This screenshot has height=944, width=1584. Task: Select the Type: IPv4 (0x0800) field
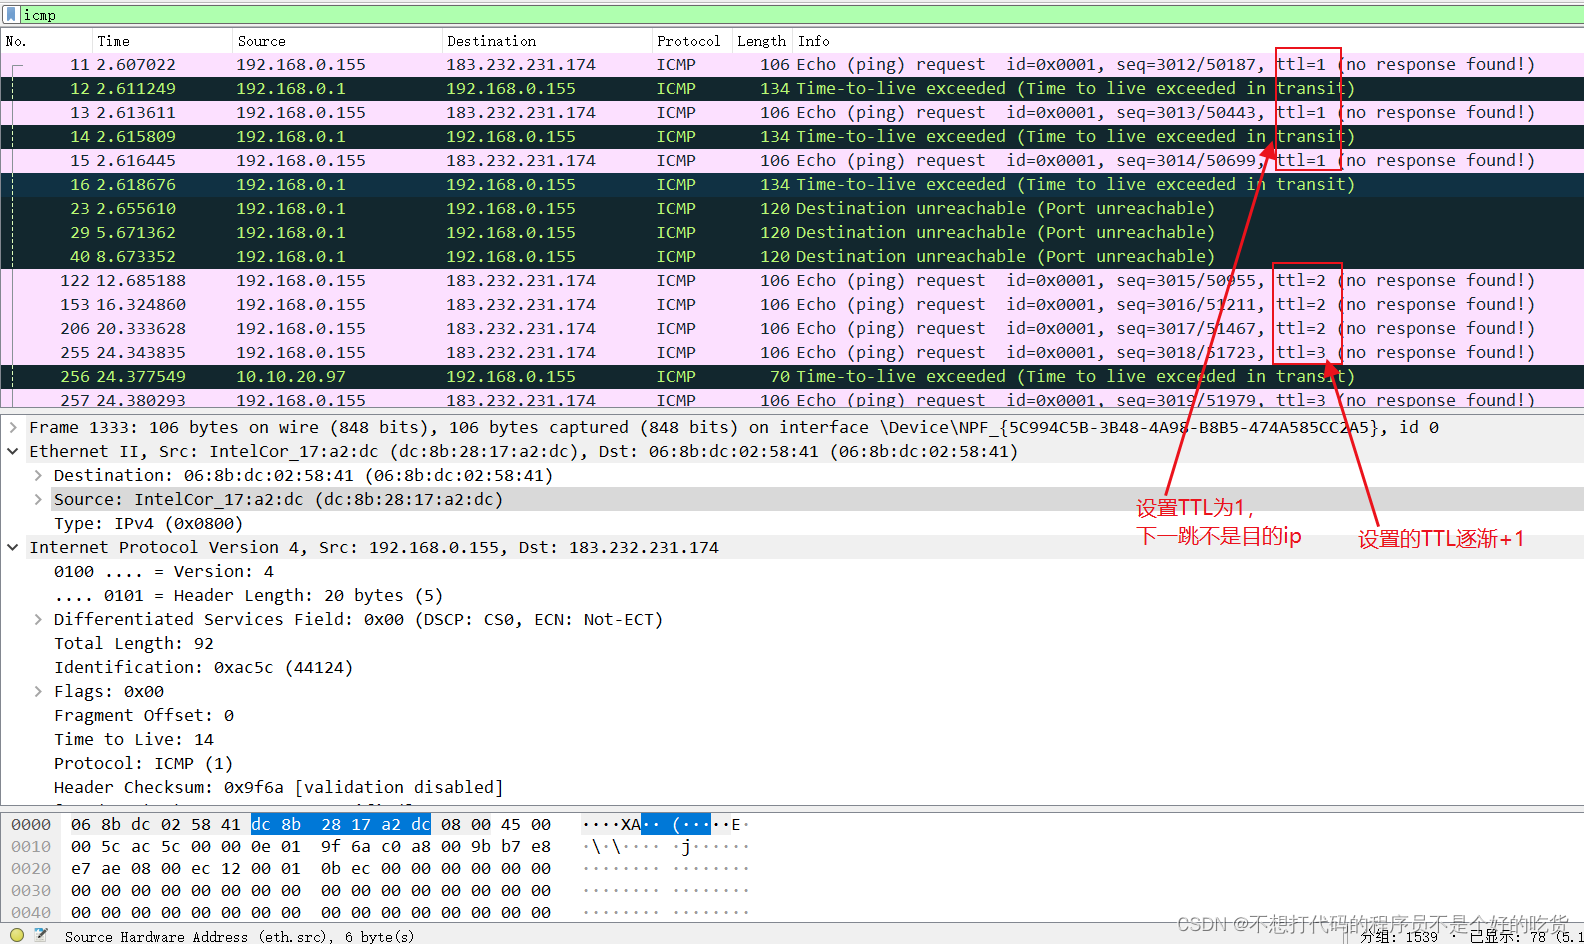pyautogui.click(x=148, y=523)
